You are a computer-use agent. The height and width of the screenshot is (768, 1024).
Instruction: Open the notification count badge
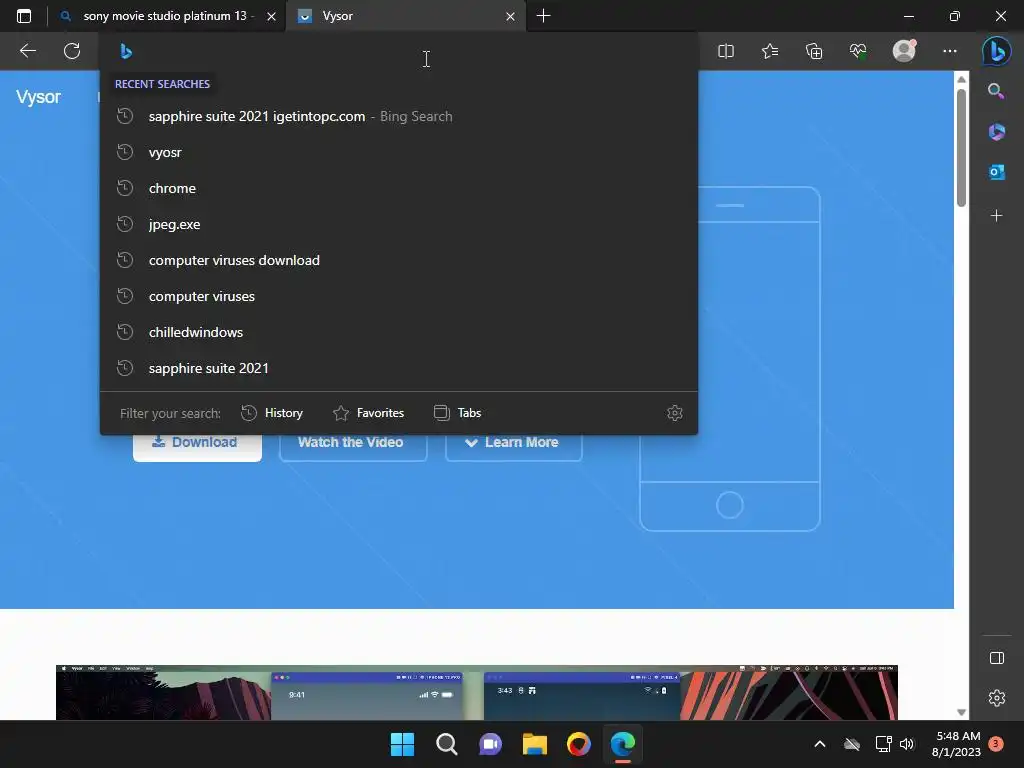[996, 744]
